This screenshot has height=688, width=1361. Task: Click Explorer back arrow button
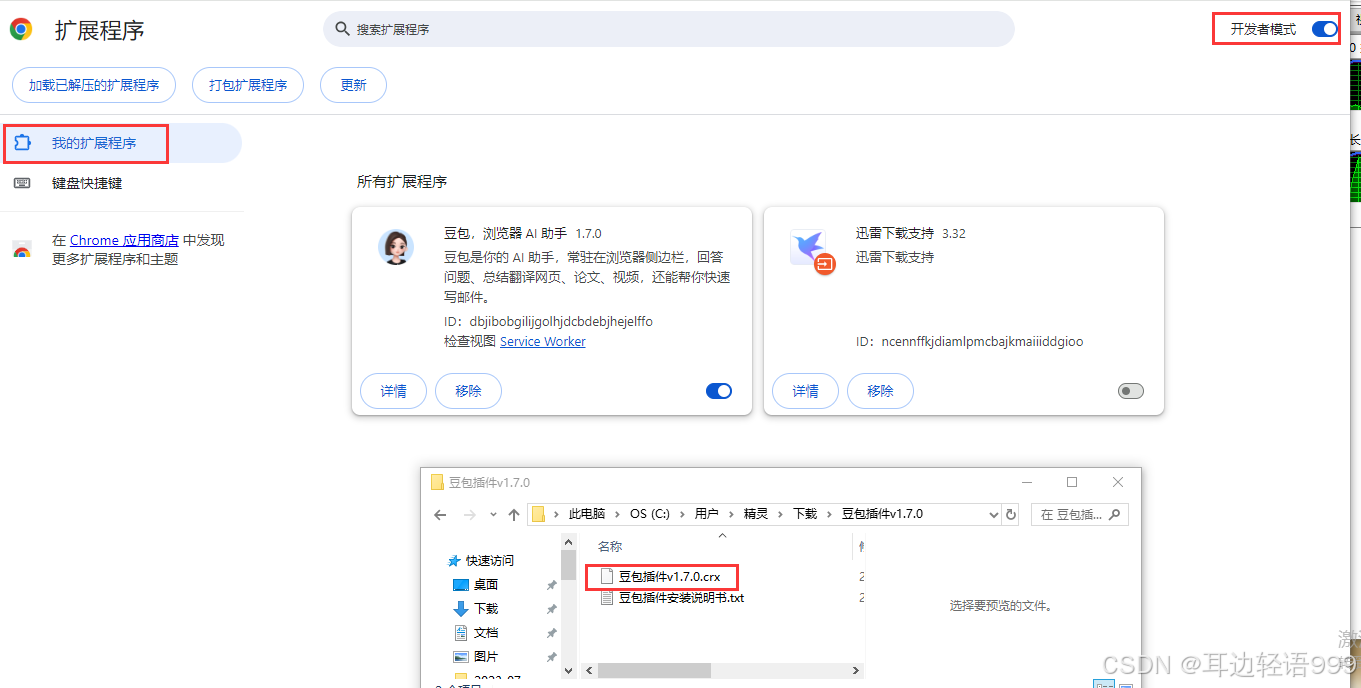coord(440,514)
